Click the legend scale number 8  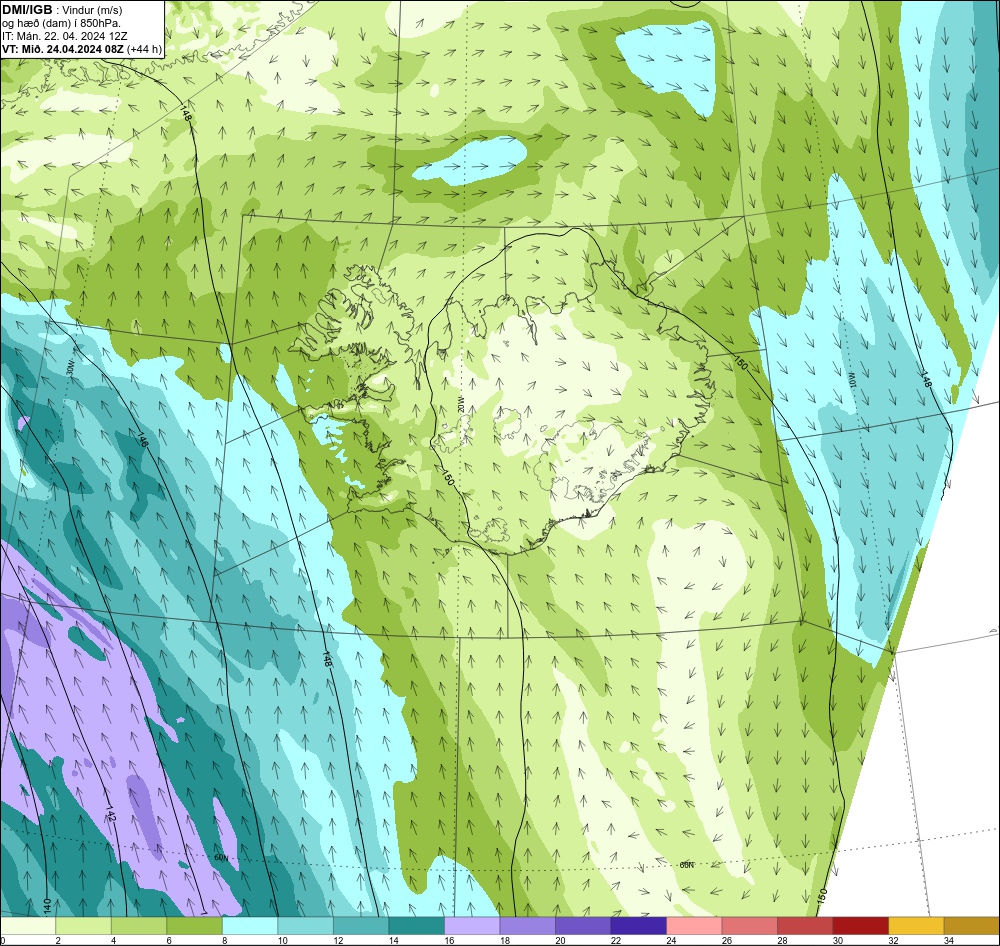coord(224,940)
